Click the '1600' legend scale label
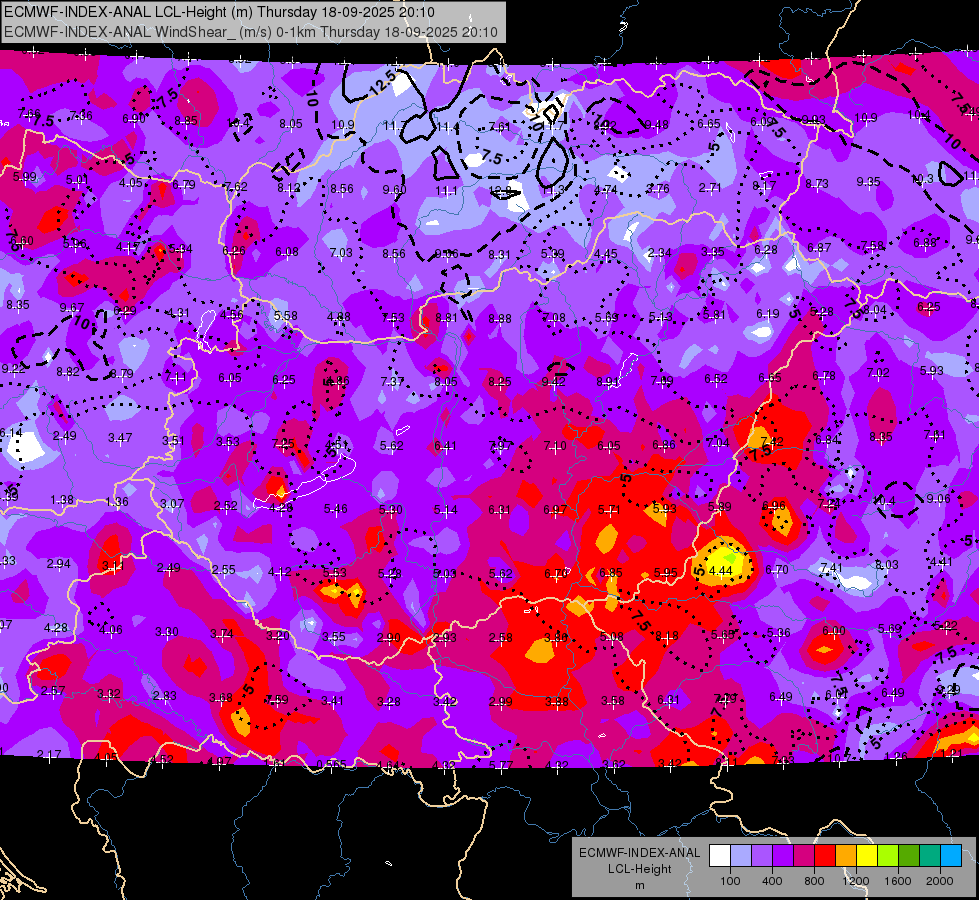 coord(898,881)
